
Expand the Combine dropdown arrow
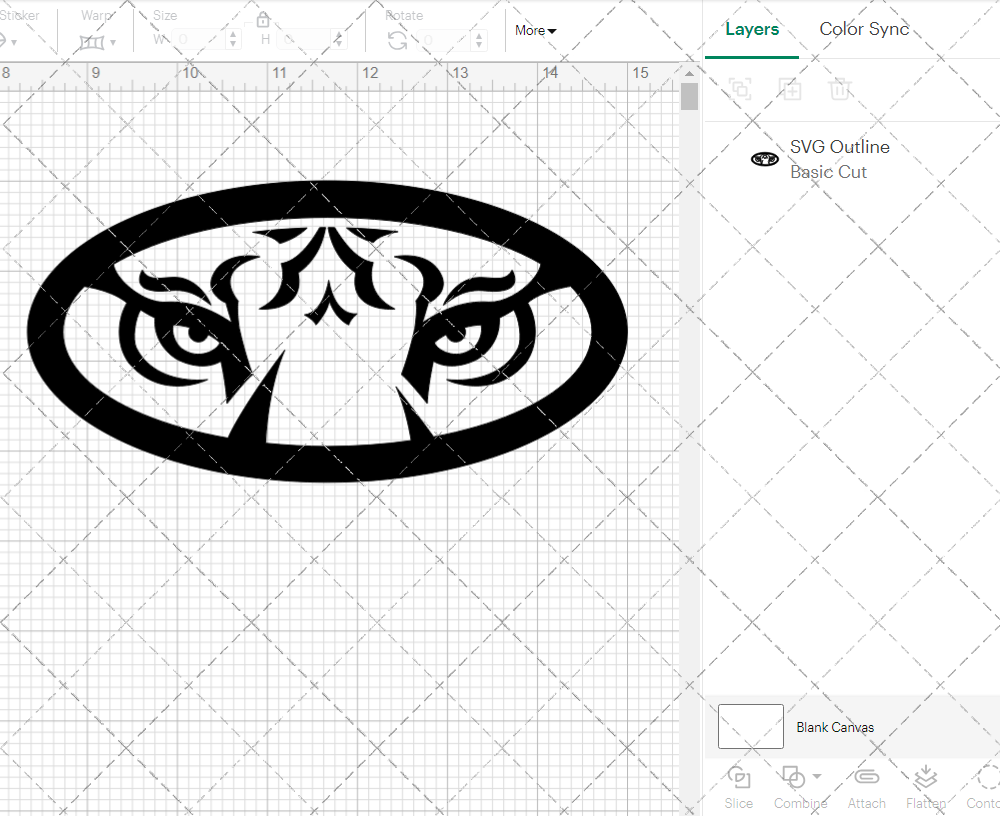coord(817,776)
